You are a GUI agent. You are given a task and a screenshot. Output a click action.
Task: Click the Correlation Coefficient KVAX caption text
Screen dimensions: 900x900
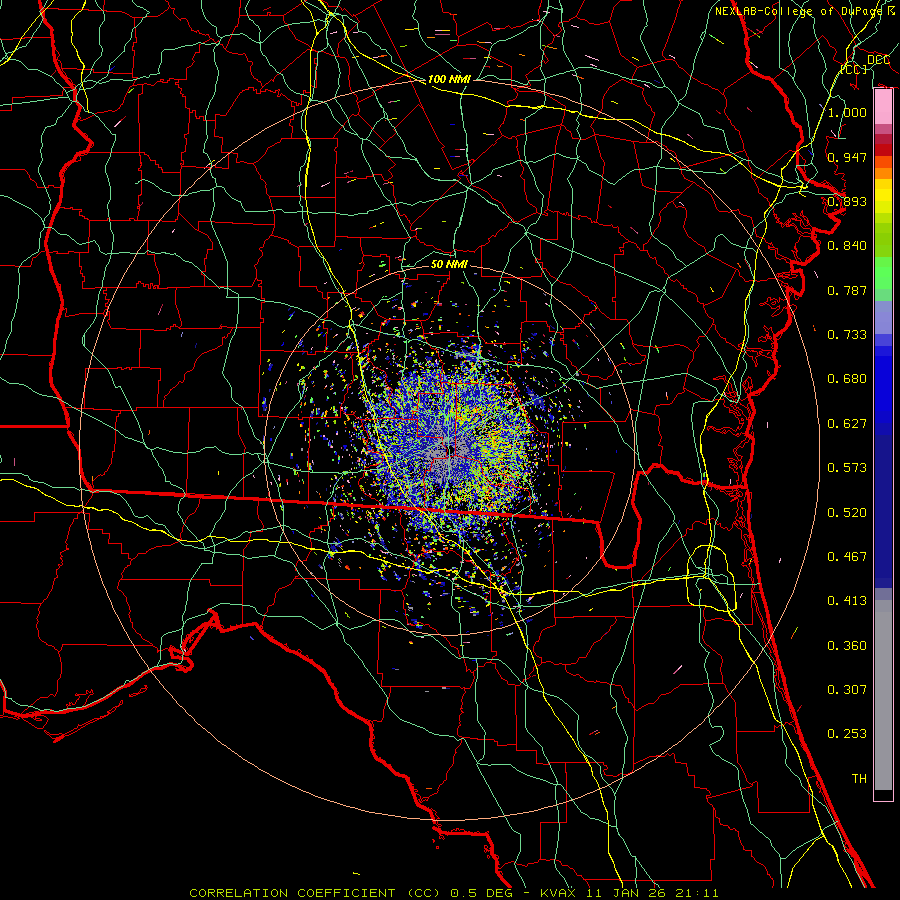click(x=453, y=893)
